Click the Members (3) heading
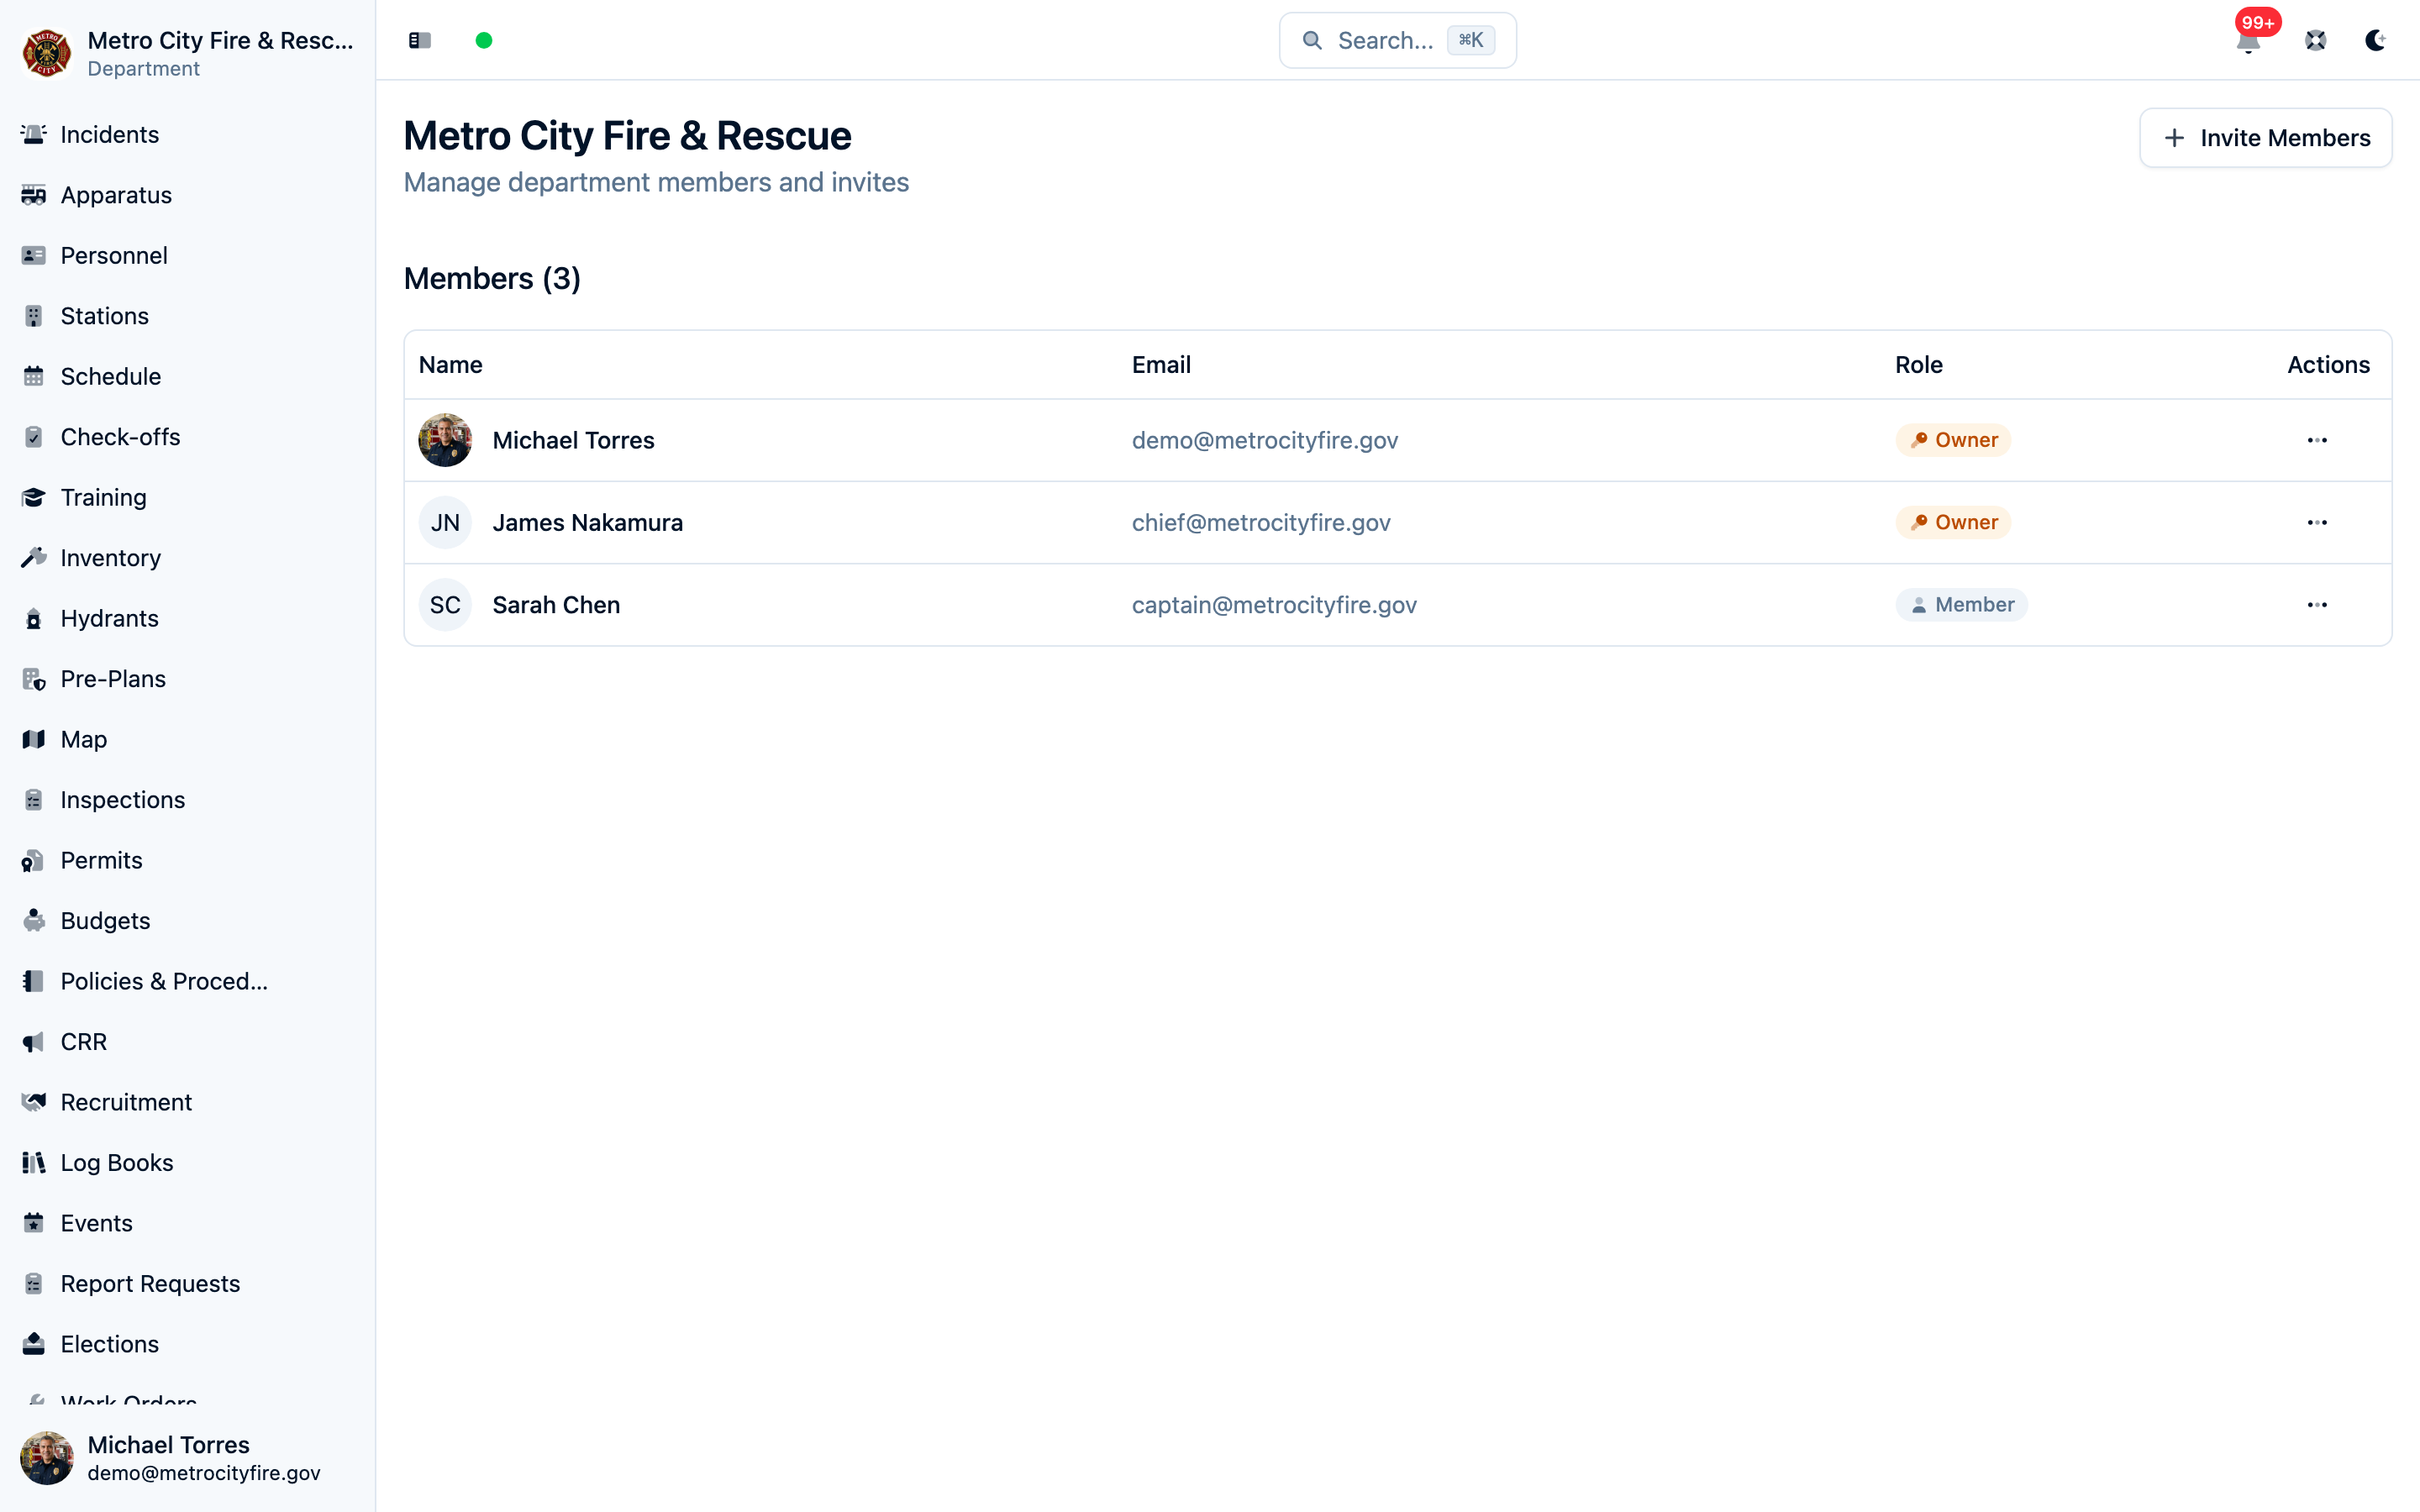2420x1512 pixels. tap(492, 278)
